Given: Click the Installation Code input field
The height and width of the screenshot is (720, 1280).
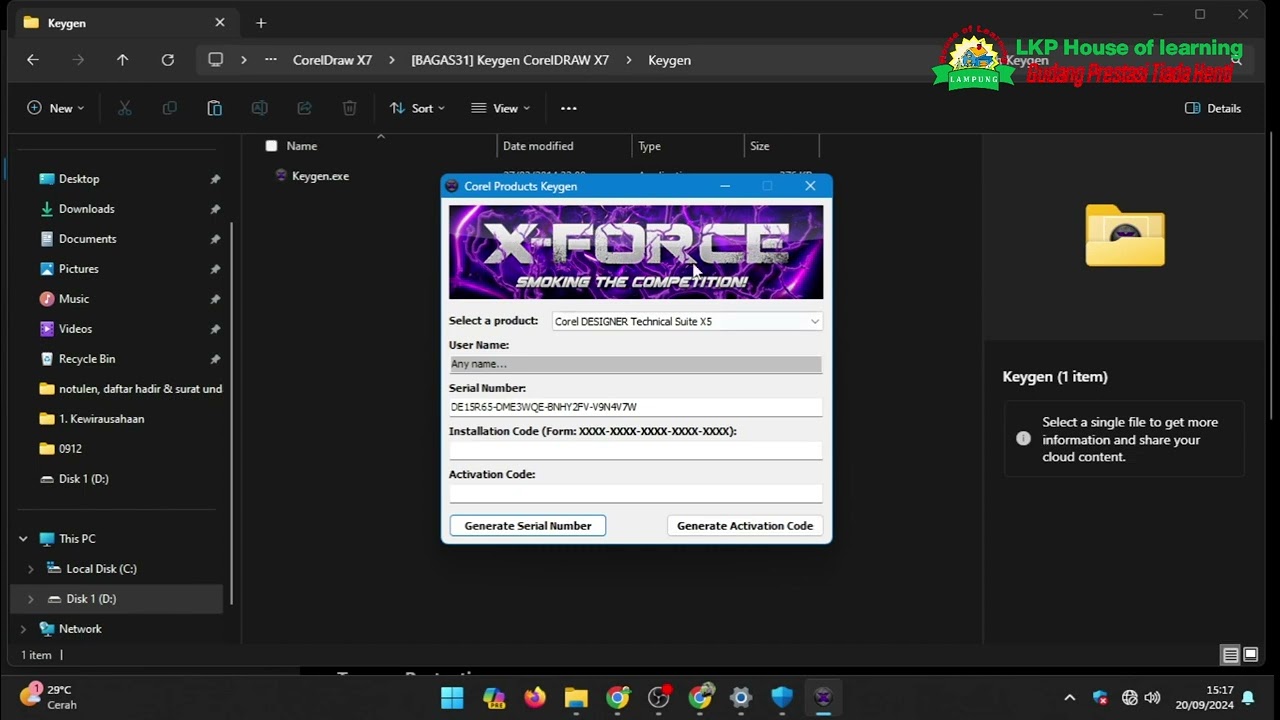Looking at the screenshot, I should click(x=636, y=450).
